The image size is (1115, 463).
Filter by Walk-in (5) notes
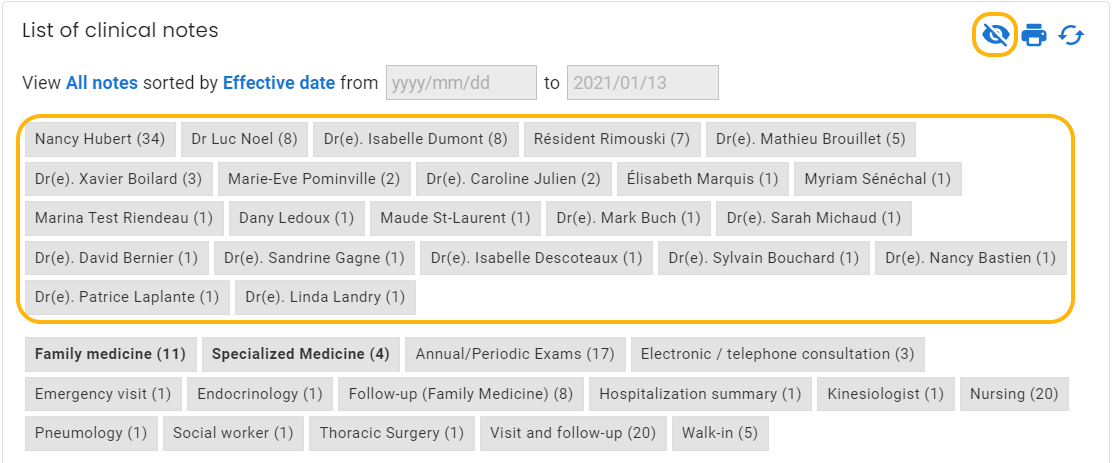click(x=720, y=433)
